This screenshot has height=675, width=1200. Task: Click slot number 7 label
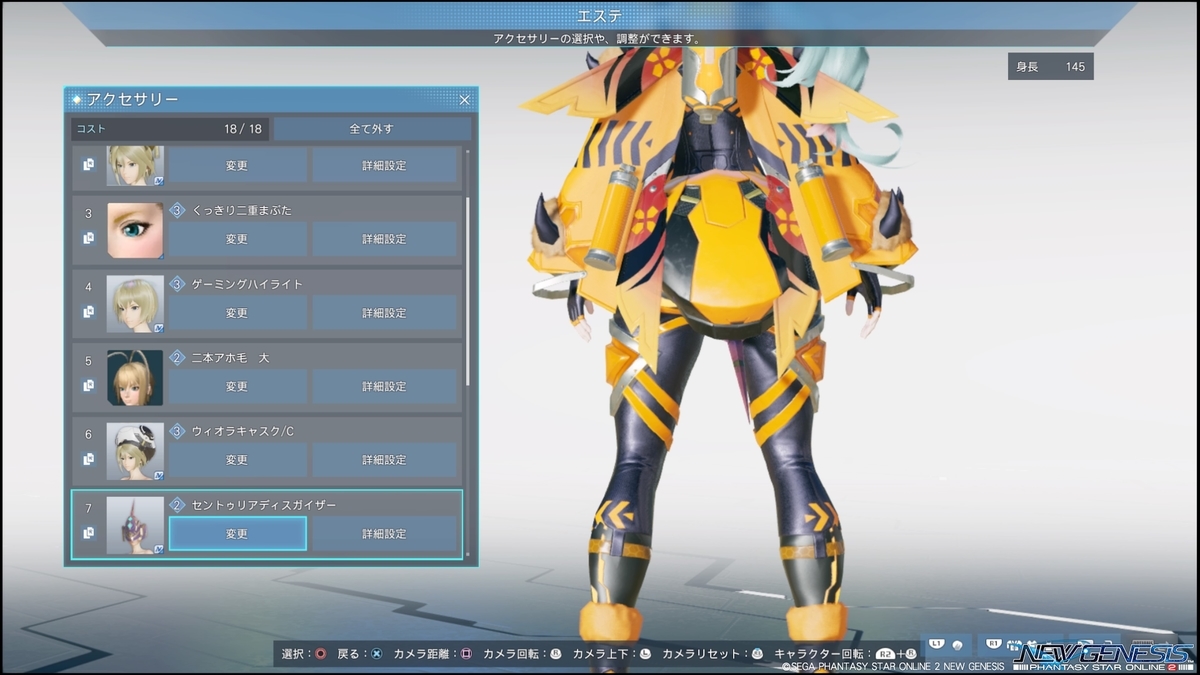(88, 509)
